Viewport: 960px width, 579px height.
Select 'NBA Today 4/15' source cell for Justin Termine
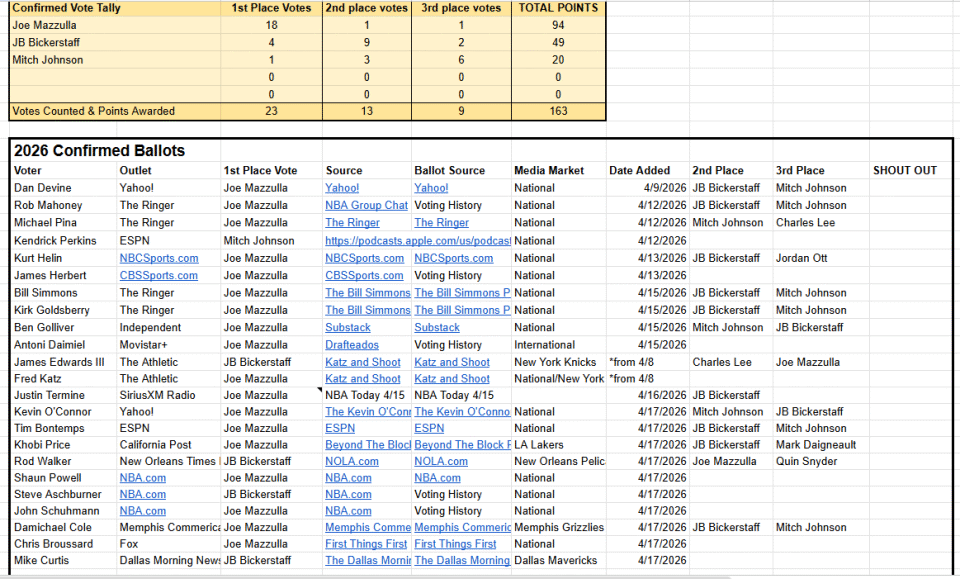pos(365,395)
